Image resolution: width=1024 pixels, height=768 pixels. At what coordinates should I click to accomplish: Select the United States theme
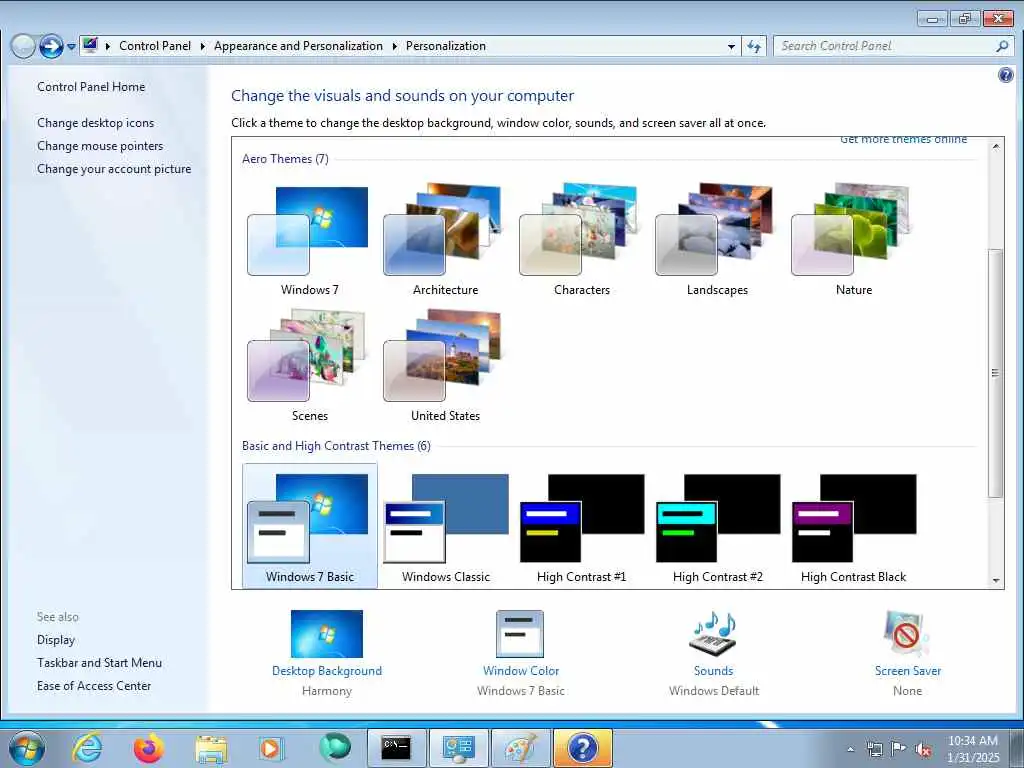[x=445, y=365]
